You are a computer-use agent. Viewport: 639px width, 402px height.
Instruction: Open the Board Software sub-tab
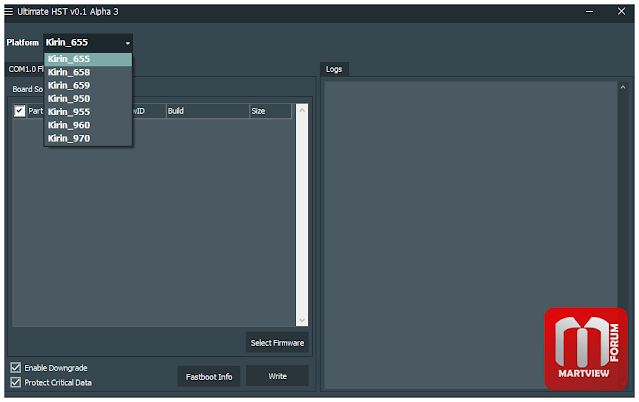(27, 89)
